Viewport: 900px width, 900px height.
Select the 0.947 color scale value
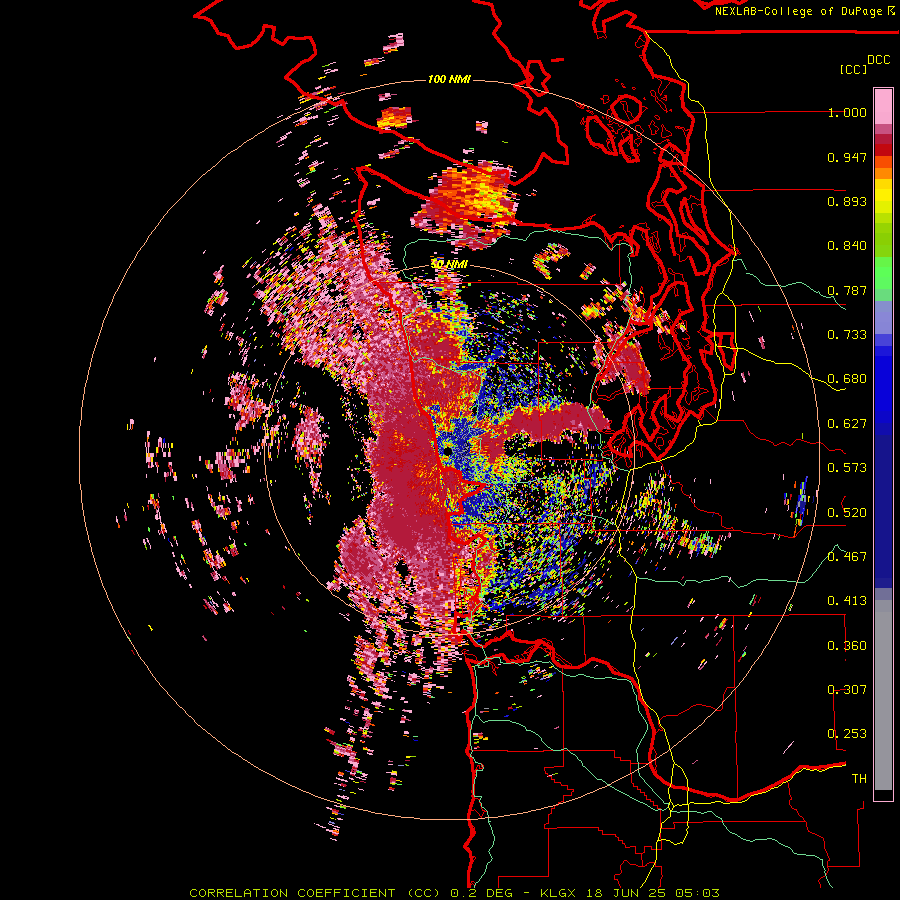pyautogui.click(x=847, y=157)
